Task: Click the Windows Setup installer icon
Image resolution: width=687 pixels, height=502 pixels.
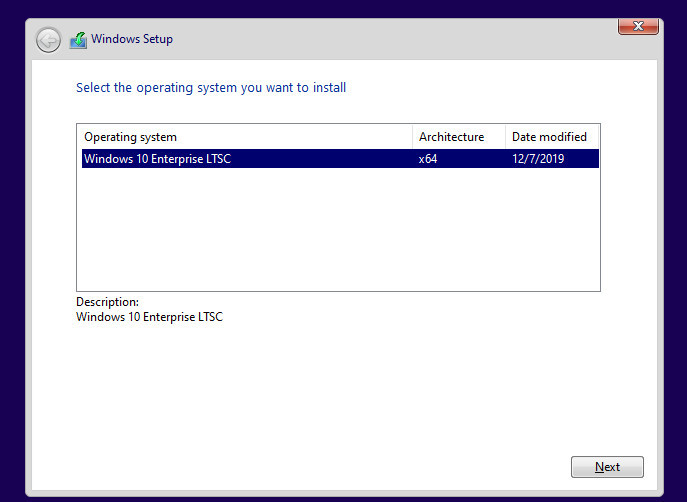Action: tap(78, 40)
